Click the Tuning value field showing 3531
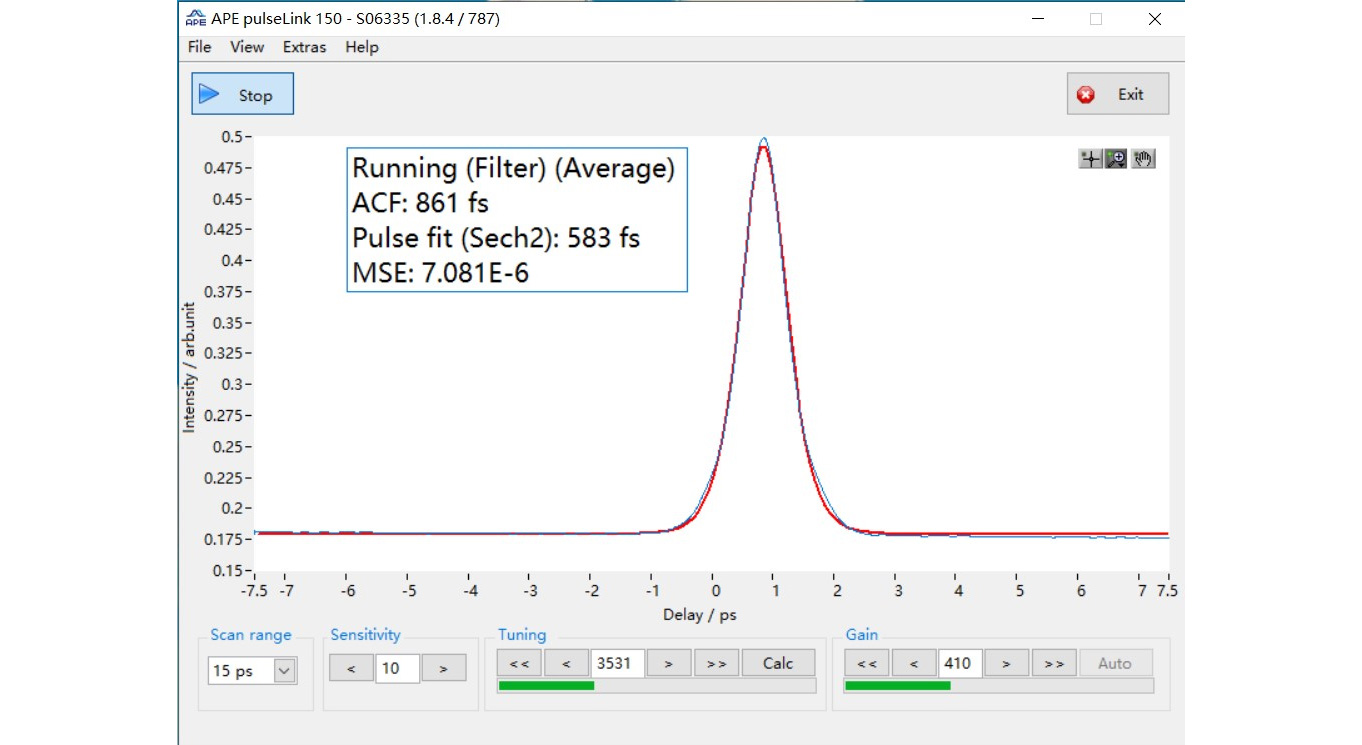1362x745 pixels. 616,663
